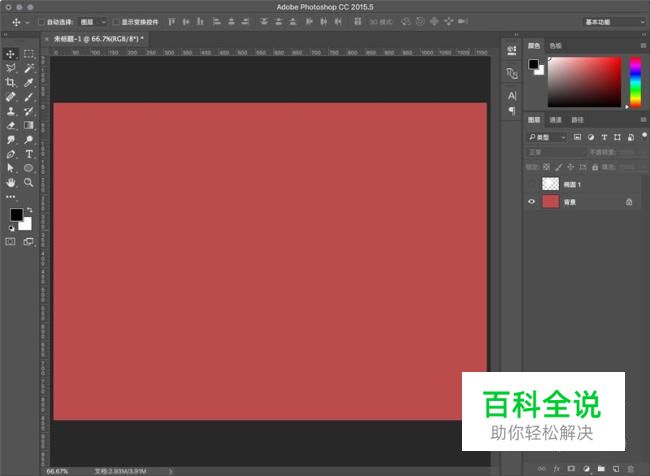Select the Horizontal Type tool

(29, 154)
